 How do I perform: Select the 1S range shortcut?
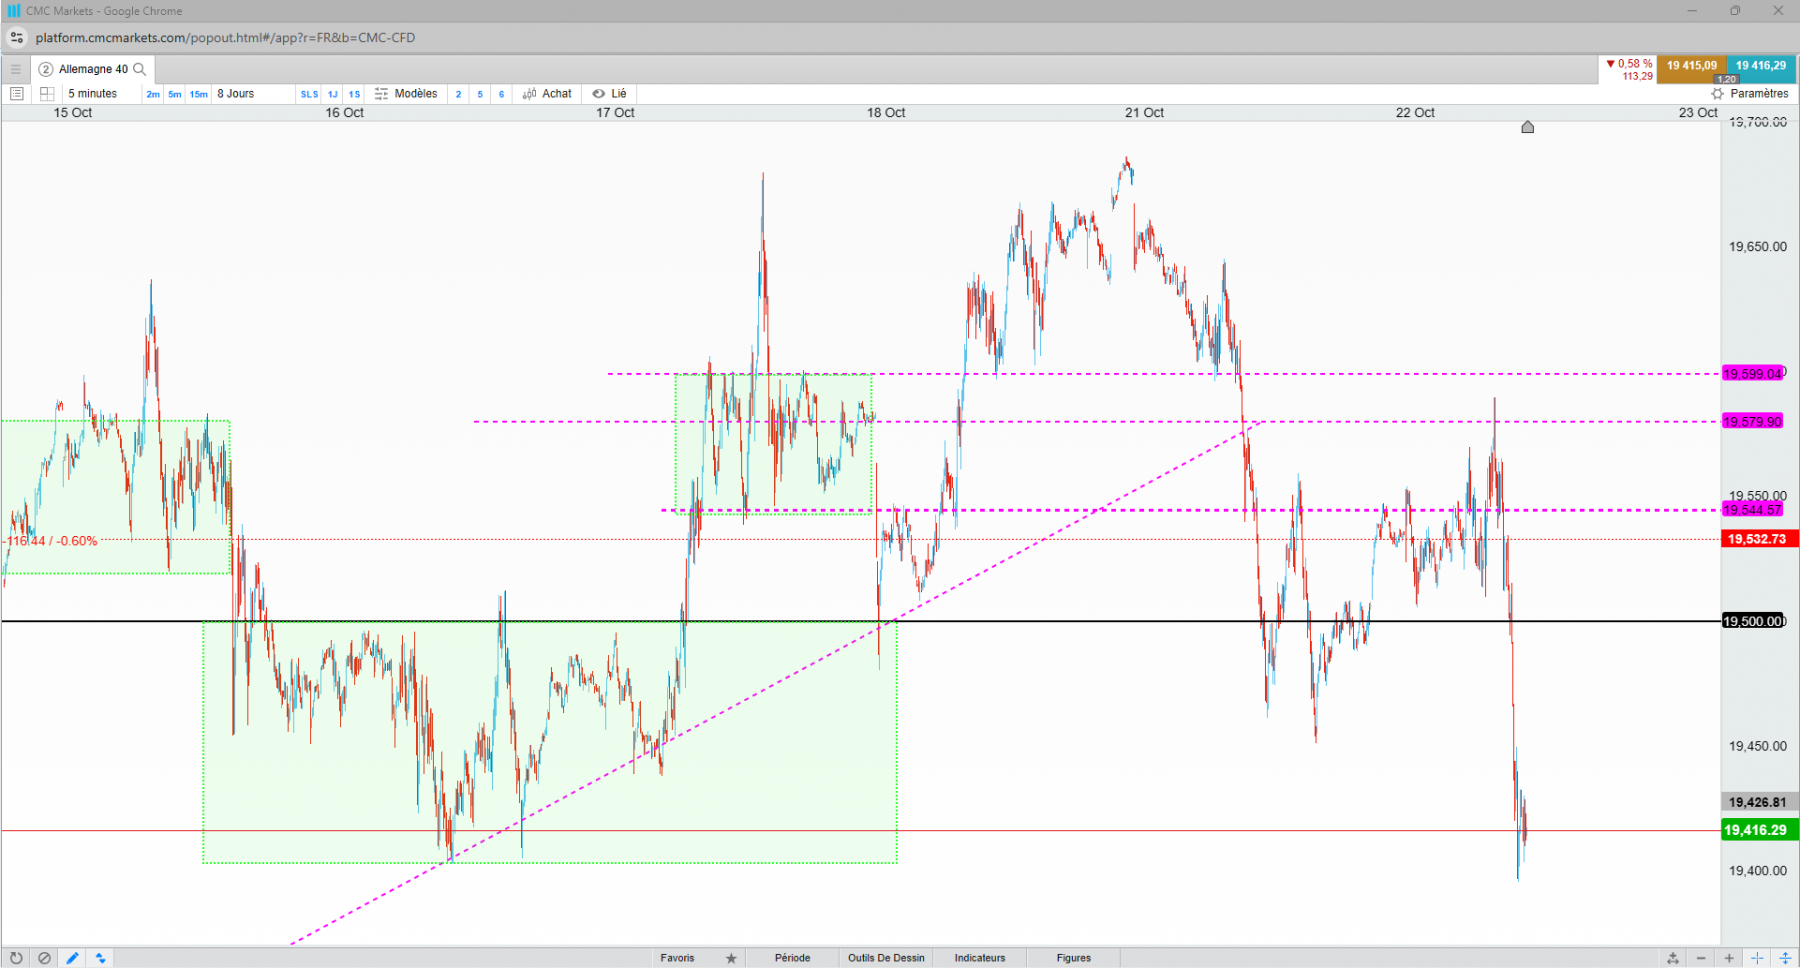354,94
